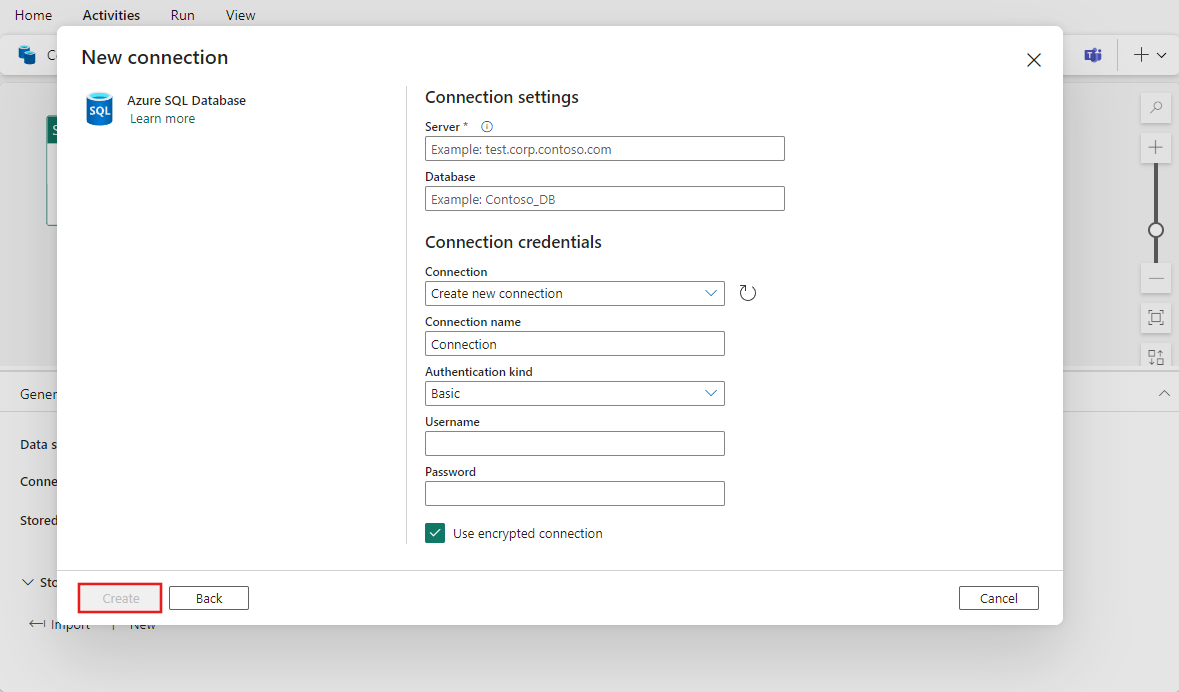The image size is (1179, 692).
Task: Click the Microsoft Teams icon
Action: pos(1093,55)
